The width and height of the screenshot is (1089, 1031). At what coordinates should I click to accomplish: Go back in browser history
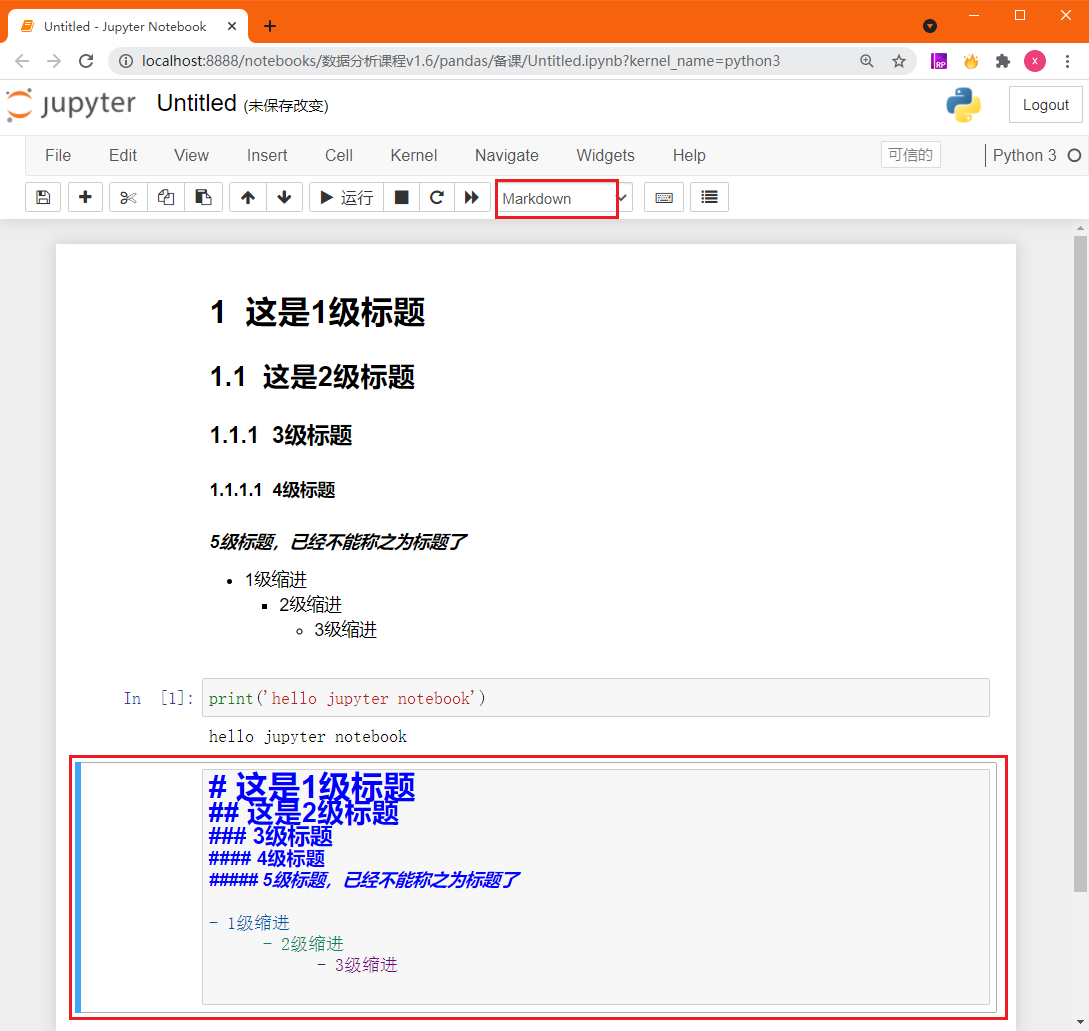coord(22,61)
